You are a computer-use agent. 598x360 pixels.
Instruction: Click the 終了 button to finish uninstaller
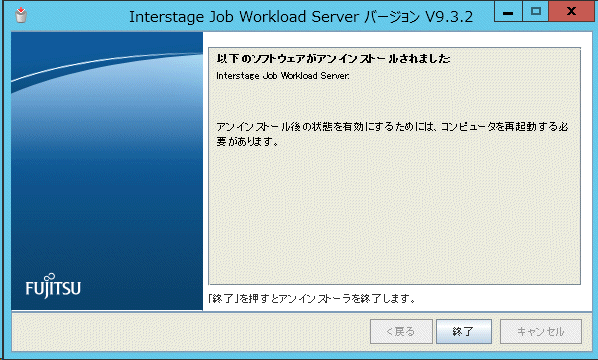click(464, 331)
